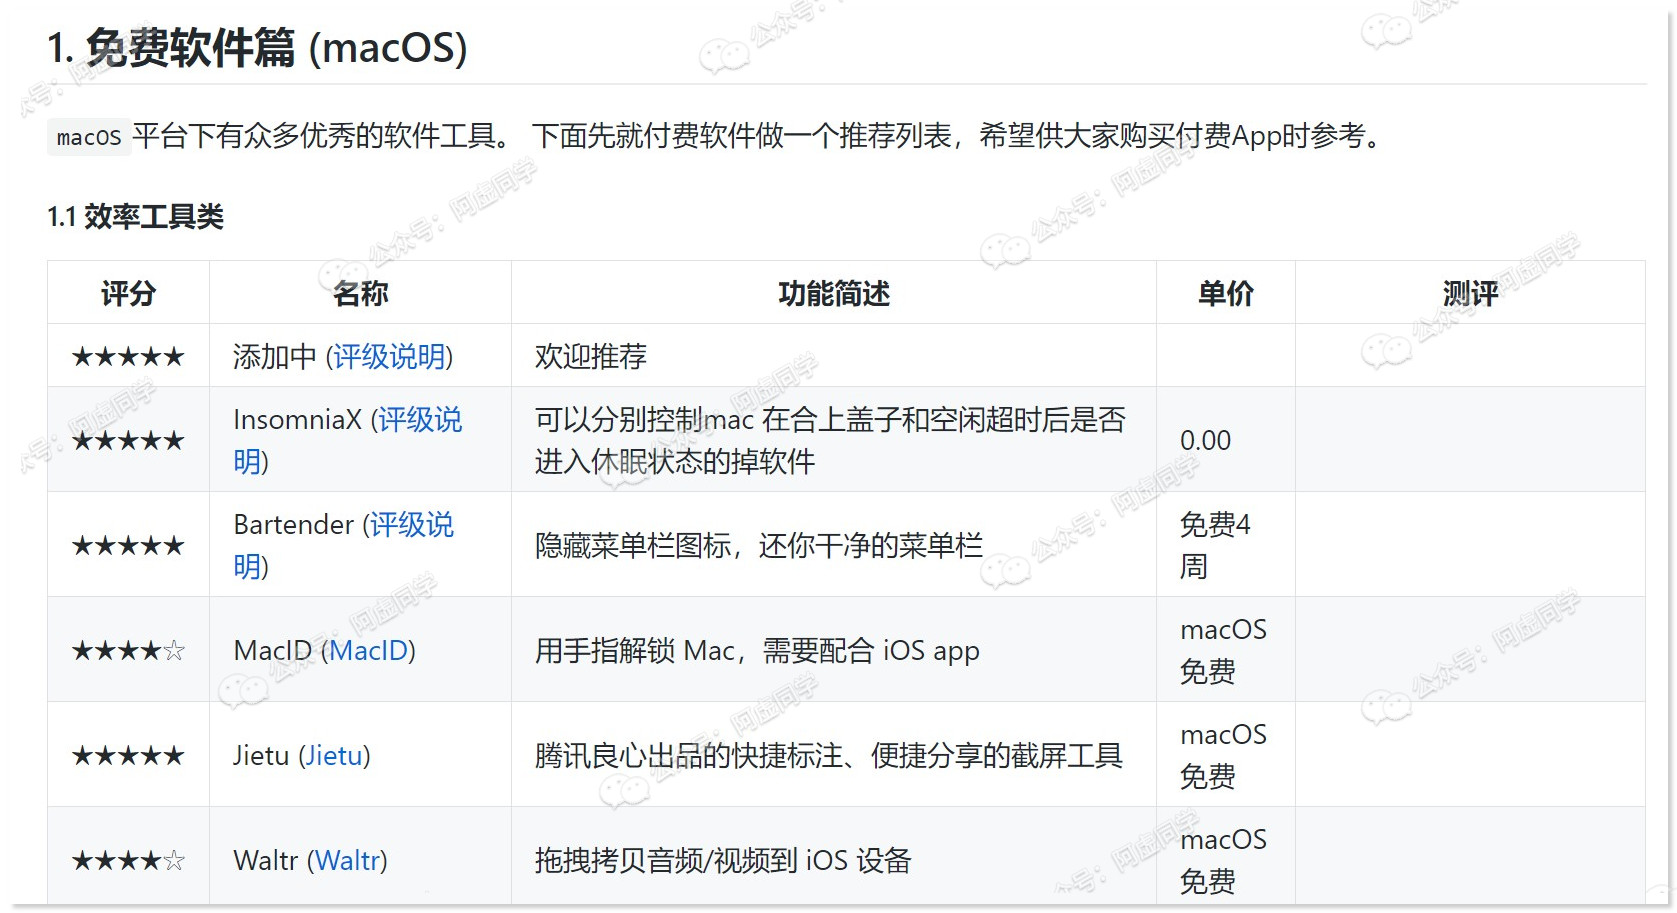Viewport: 1677px width, 913px height.
Task: Click the macOS inline code tag
Action: click(x=88, y=137)
